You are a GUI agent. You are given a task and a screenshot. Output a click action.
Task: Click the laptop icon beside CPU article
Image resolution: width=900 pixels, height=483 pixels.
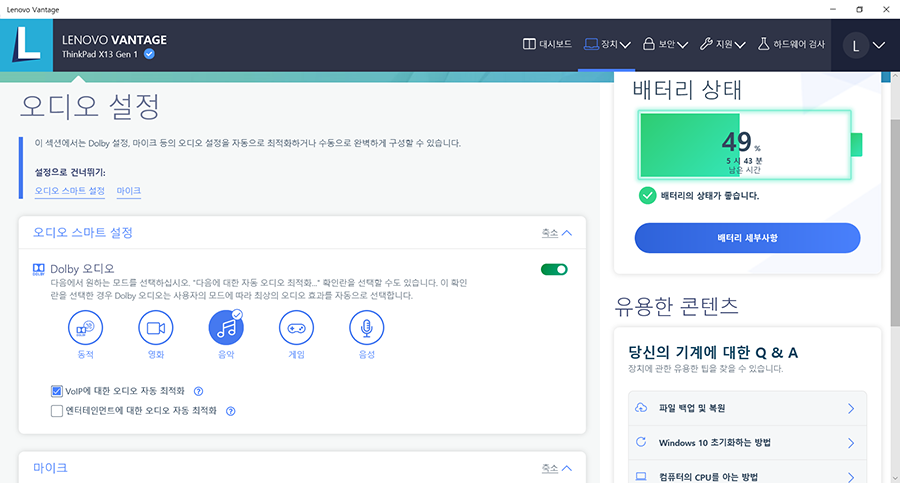(641, 477)
